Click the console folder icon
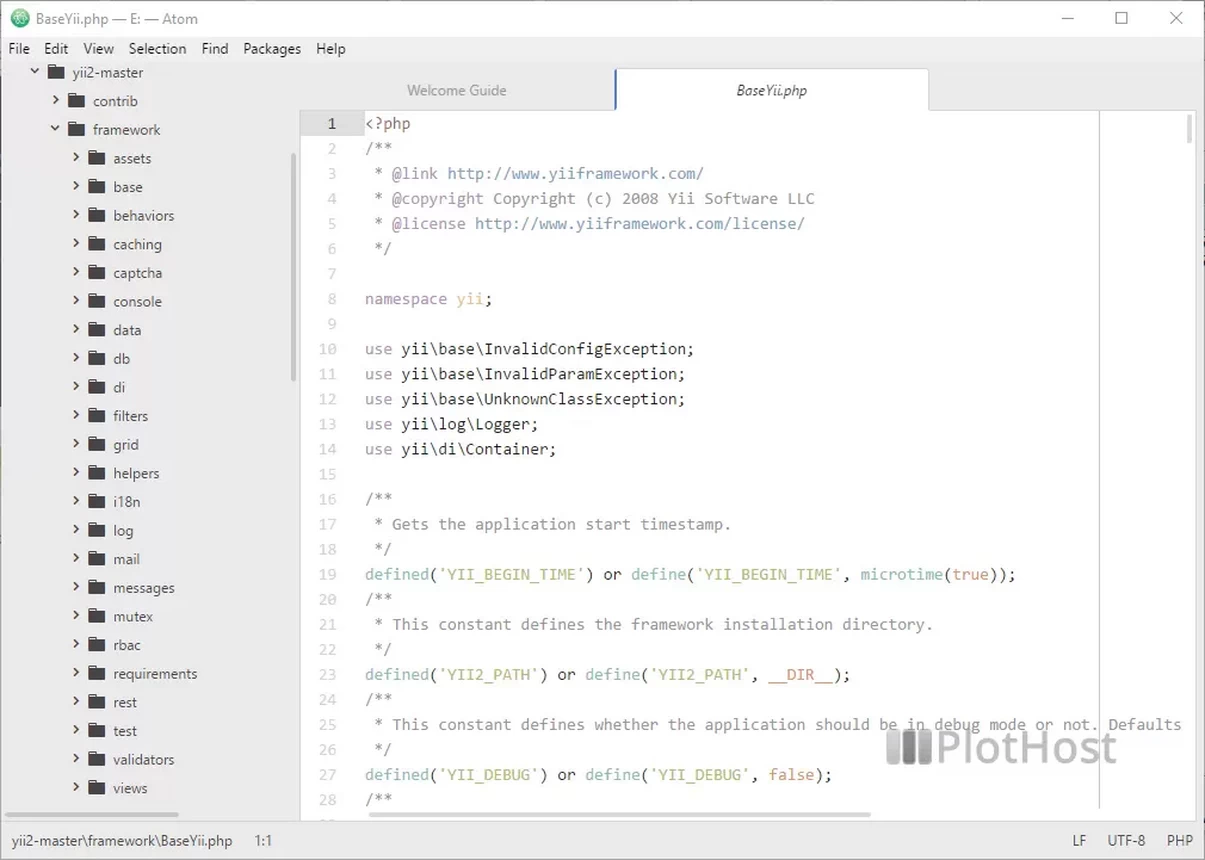This screenshot has height=860, width=1205. [x=96, y=301]
